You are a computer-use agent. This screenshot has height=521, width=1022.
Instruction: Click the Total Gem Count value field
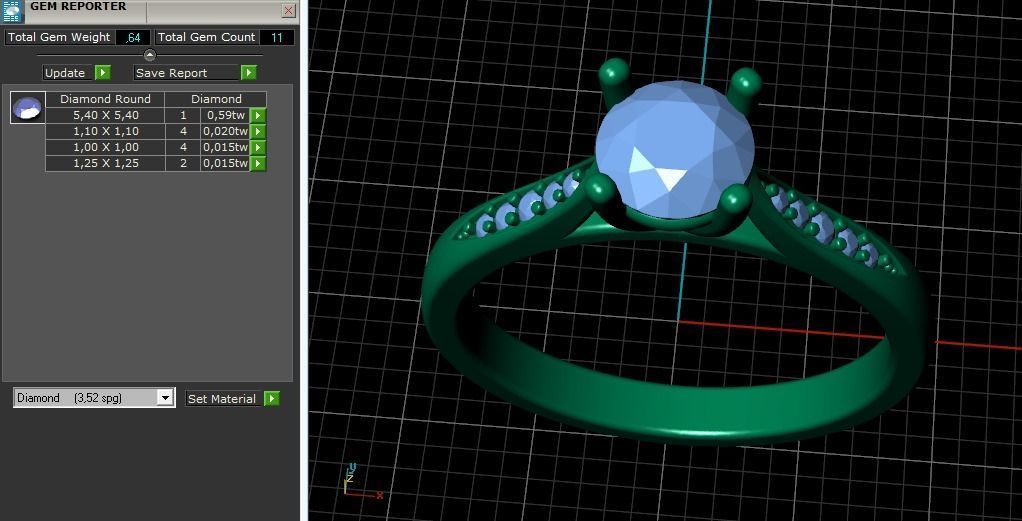(x=277, y=37)
